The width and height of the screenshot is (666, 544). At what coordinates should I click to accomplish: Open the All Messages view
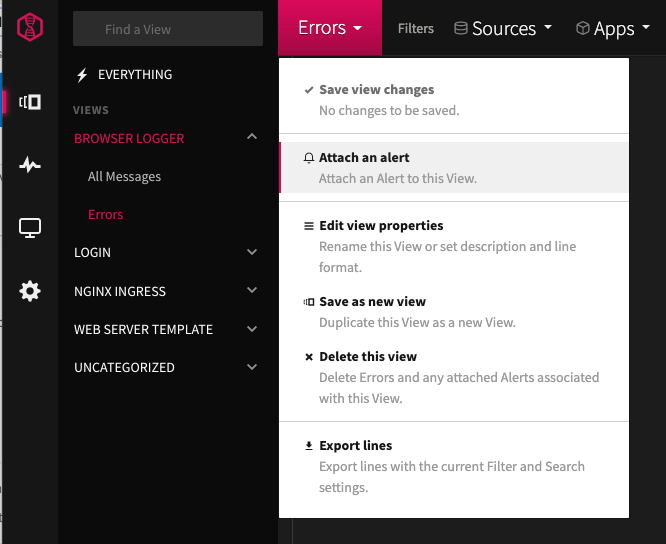(x=124, y=177)
